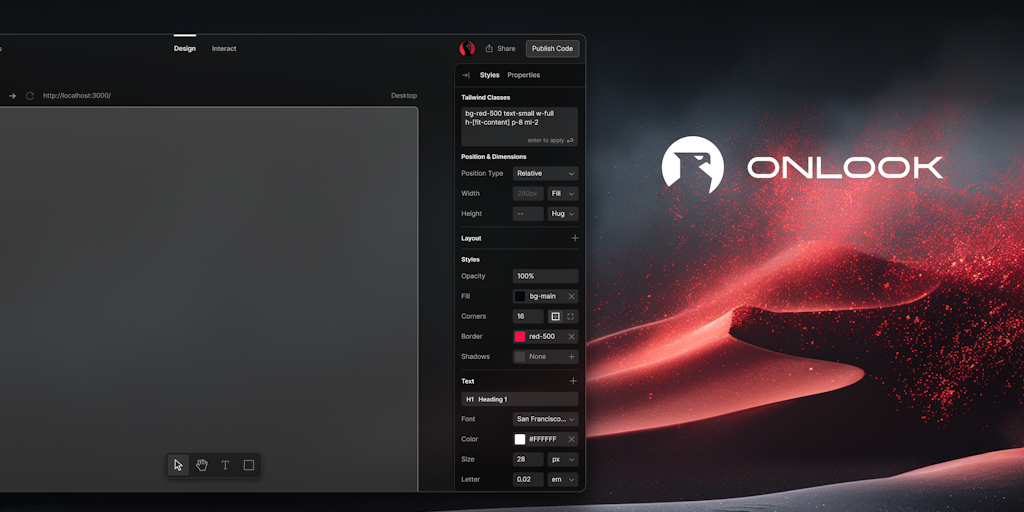Switch to the Interact tab
1024x512 pixels.
pyautogui.click(x=224, y=48)
